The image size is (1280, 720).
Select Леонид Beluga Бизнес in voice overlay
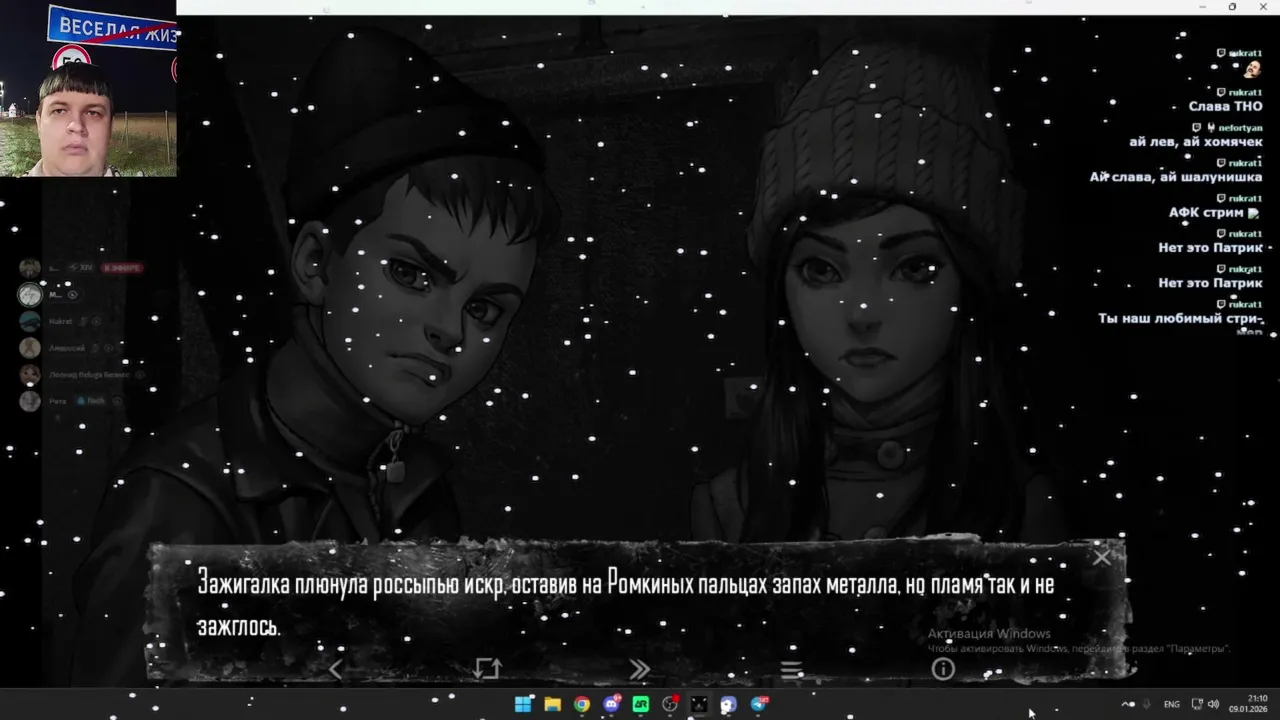[x=82, y=375]
